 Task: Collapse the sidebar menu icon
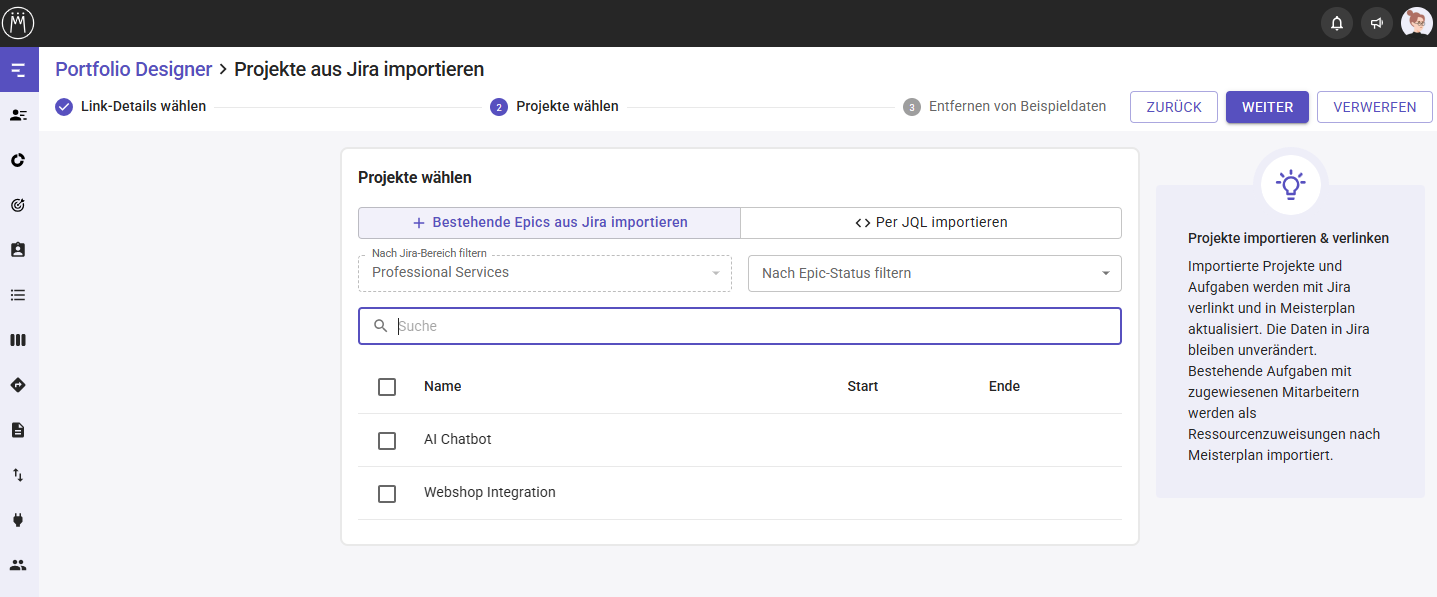coord(18,70)
